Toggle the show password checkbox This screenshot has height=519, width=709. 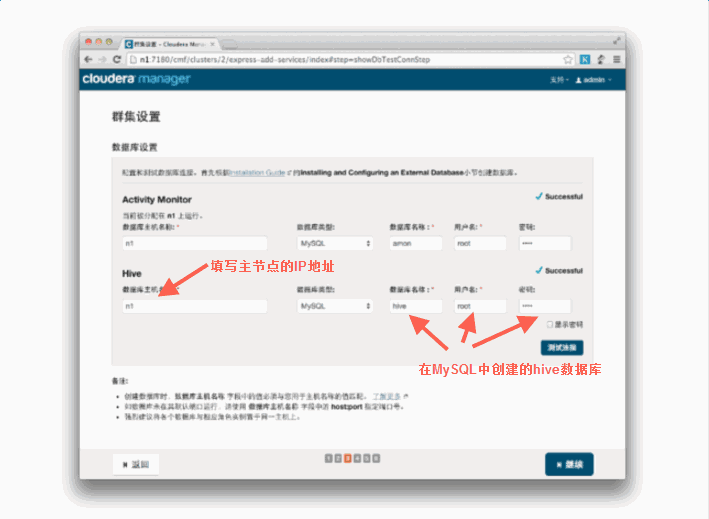pos(550,324)
